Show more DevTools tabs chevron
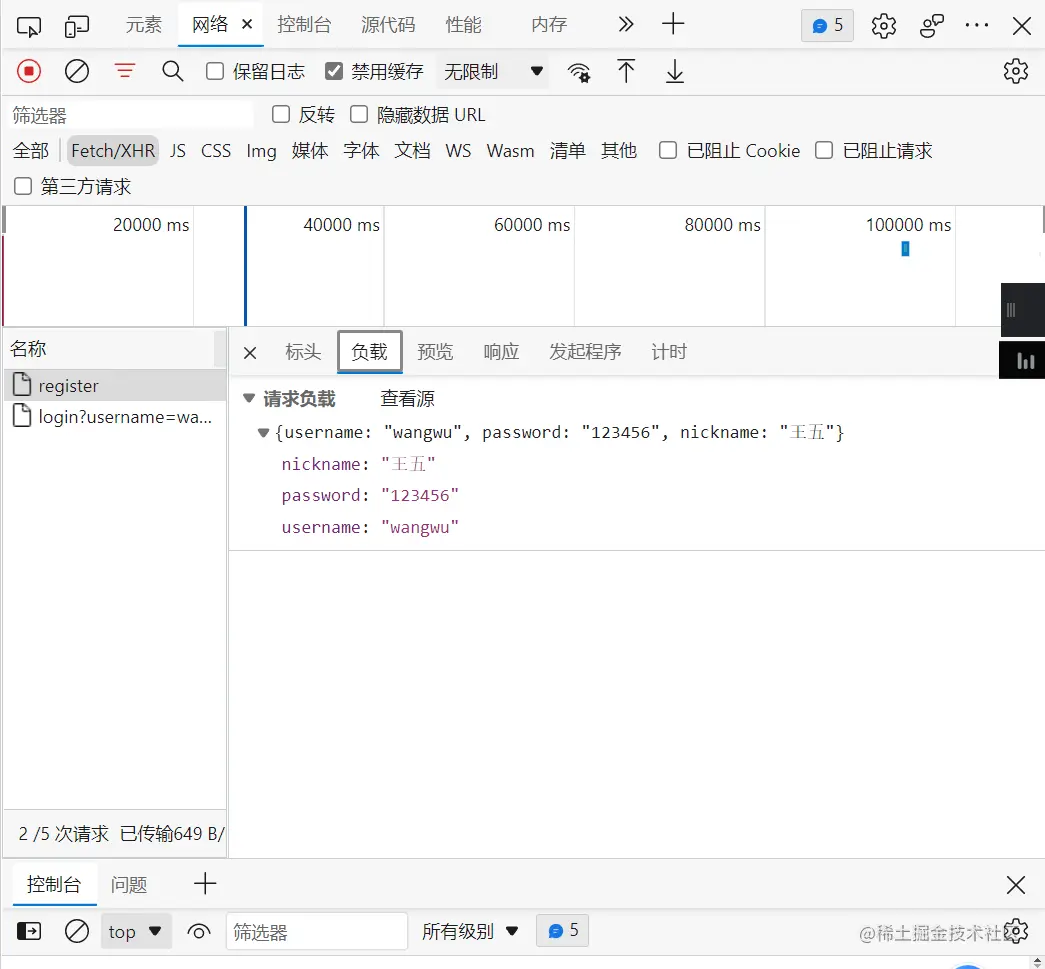 (x=625, y=25)
